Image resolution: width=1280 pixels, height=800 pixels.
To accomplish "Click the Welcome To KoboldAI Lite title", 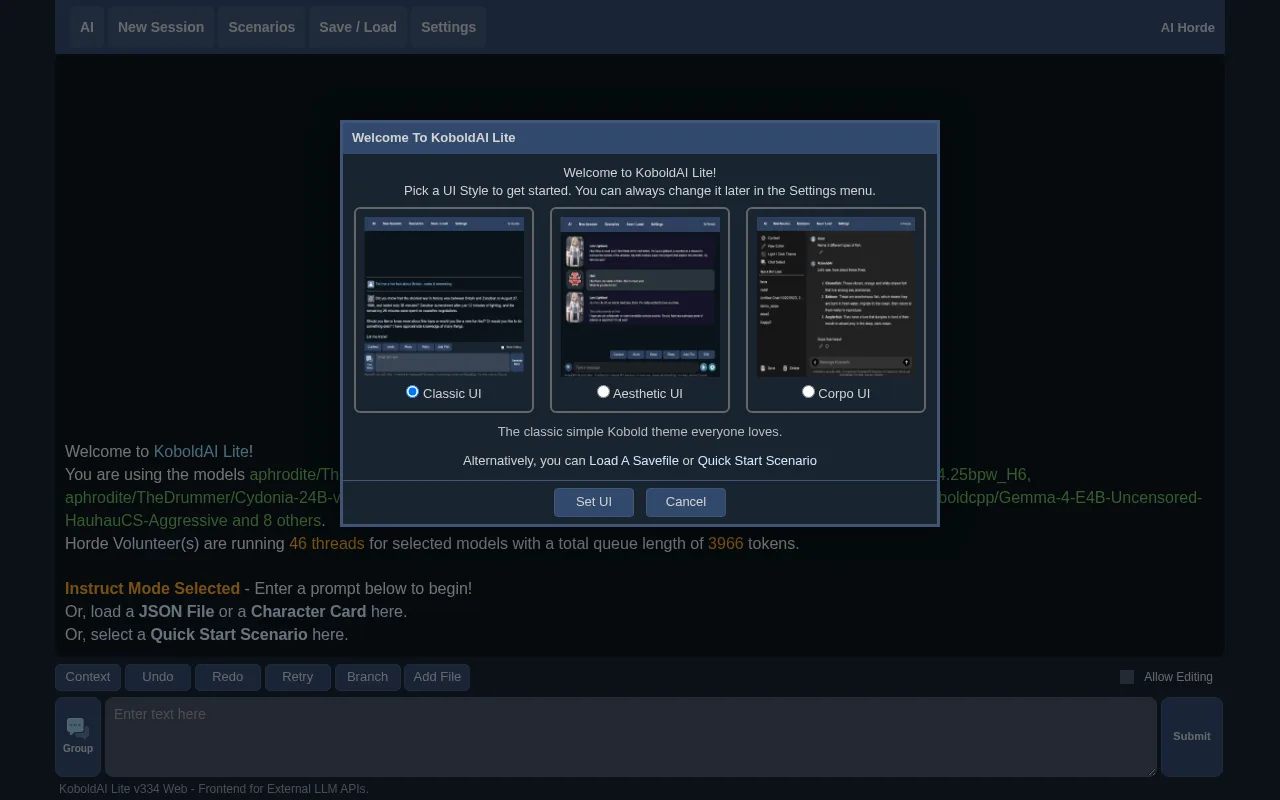I will pyautogui.click(x=434, y=138).
